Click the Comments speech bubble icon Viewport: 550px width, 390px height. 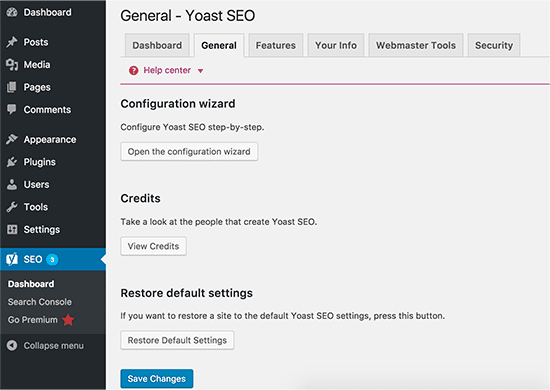click(x=12, y=109)
